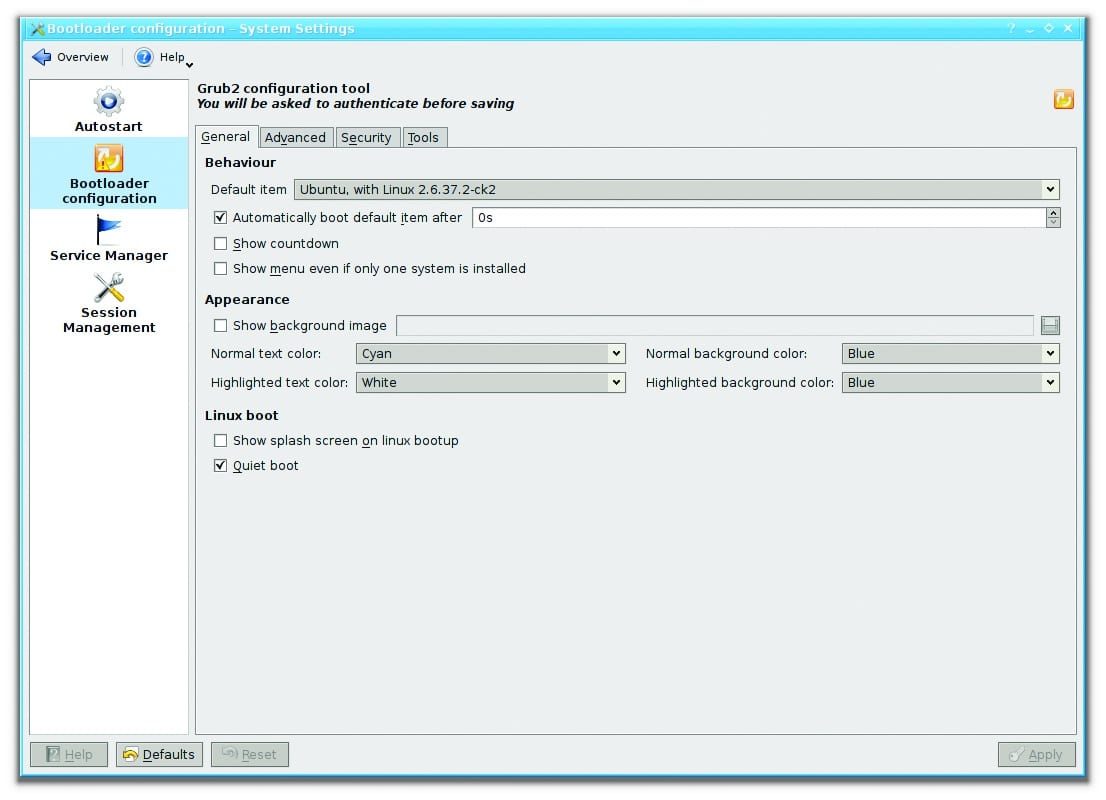The height and width of the screenshot is (800, 1106).
Task: Click the Overview back arrow icon
Action: [42, 57]
